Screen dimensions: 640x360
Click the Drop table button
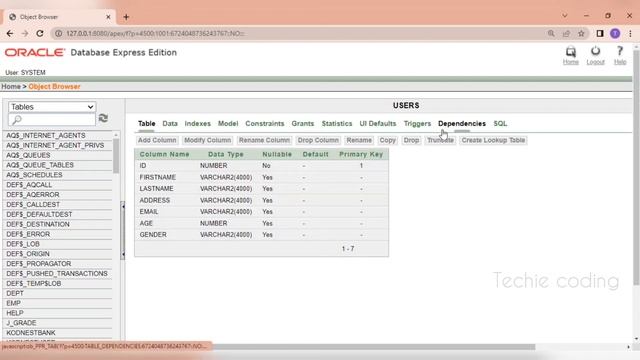411,140
